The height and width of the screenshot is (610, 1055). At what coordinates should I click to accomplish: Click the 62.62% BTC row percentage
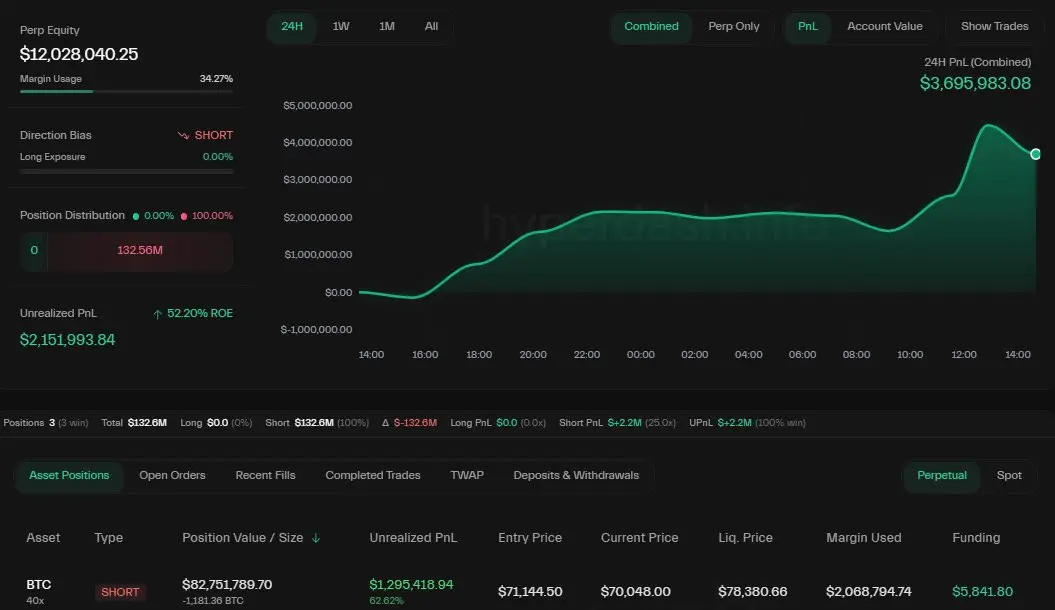click(386, 601)
